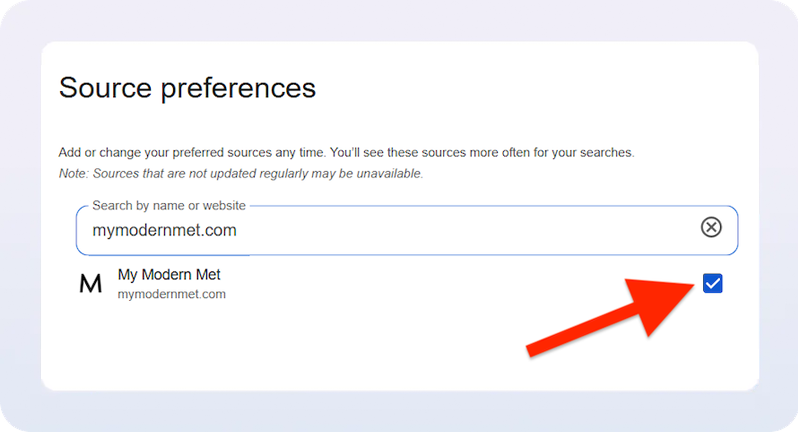Click the My Modern Met "M" logo

tap(91, 284)
